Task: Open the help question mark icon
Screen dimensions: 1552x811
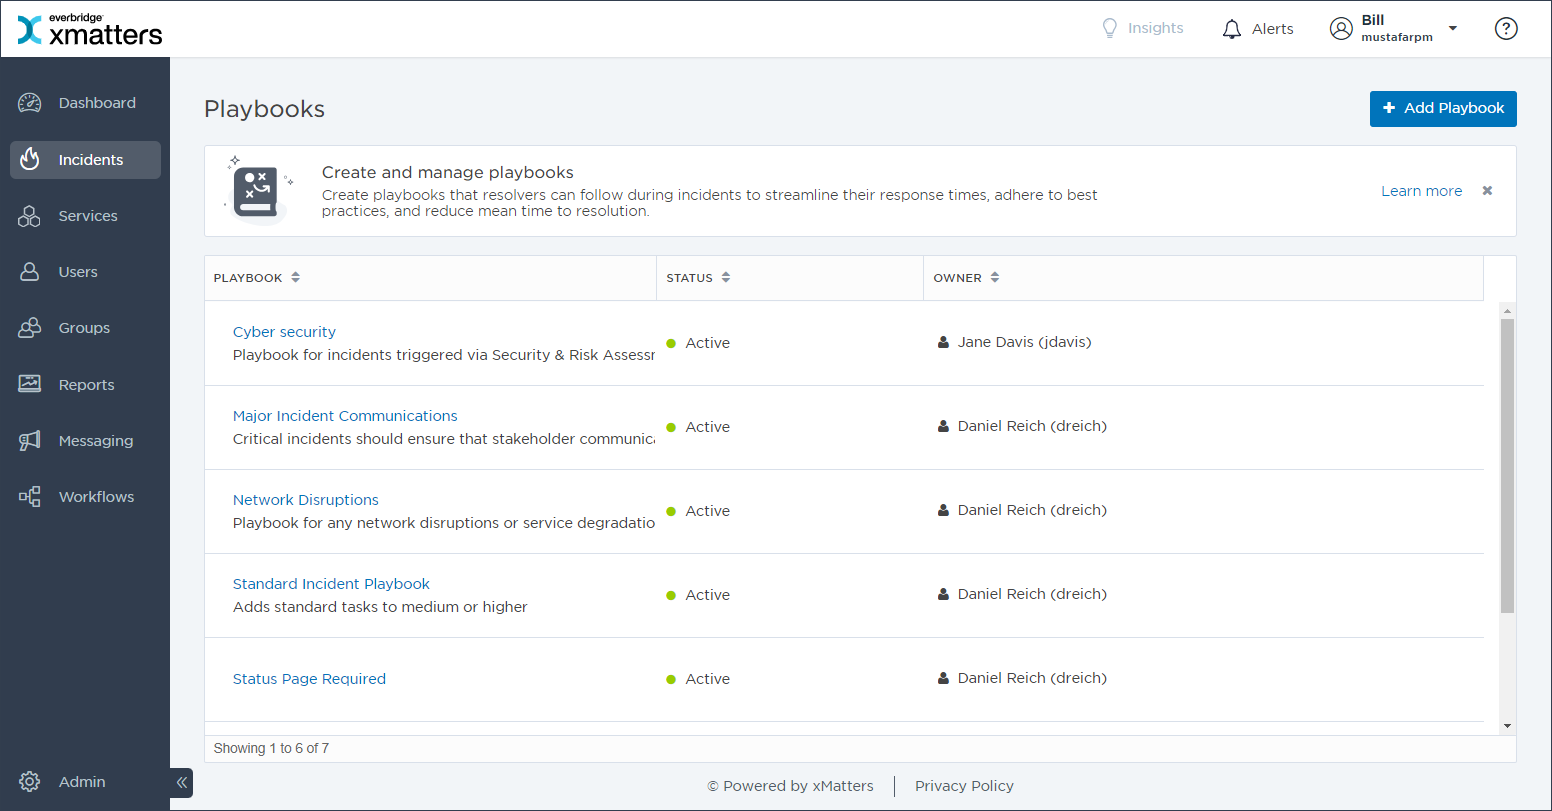Action: pos(1506,29)
